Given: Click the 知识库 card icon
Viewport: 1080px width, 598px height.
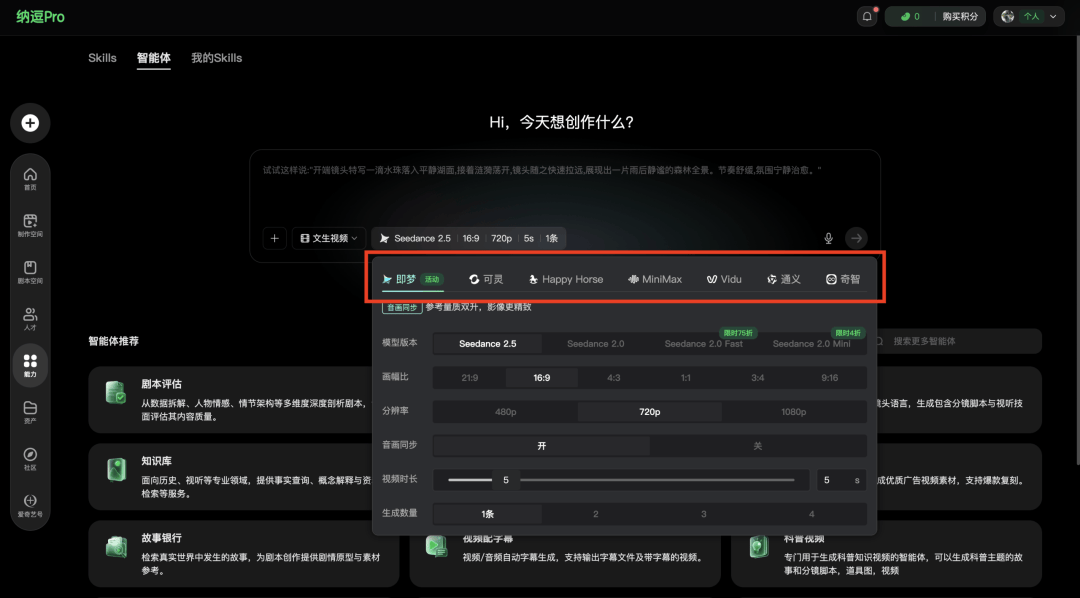Looking at the screenshot, I should [116, 470].
